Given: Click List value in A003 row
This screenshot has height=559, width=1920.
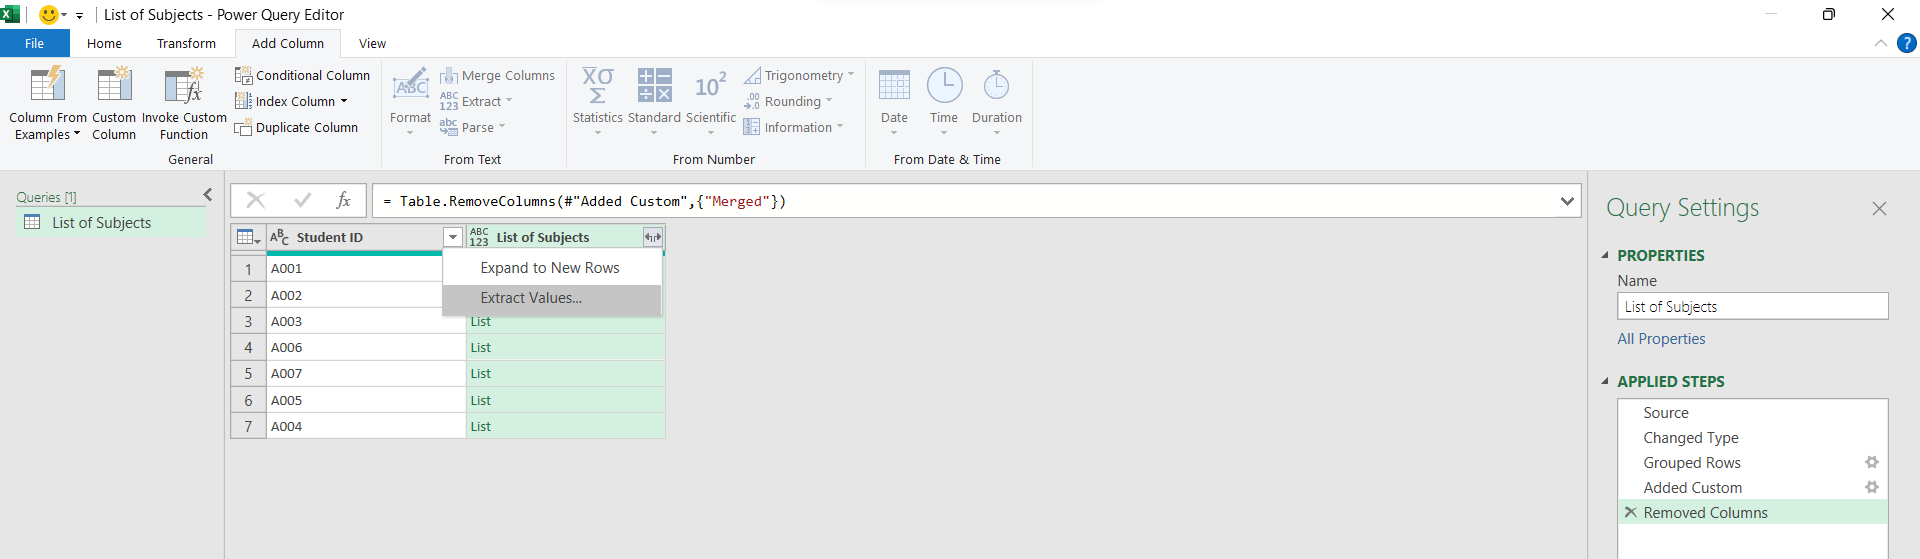Looking at the screenshot, I should pyautogui.click(x=481, y=321).
